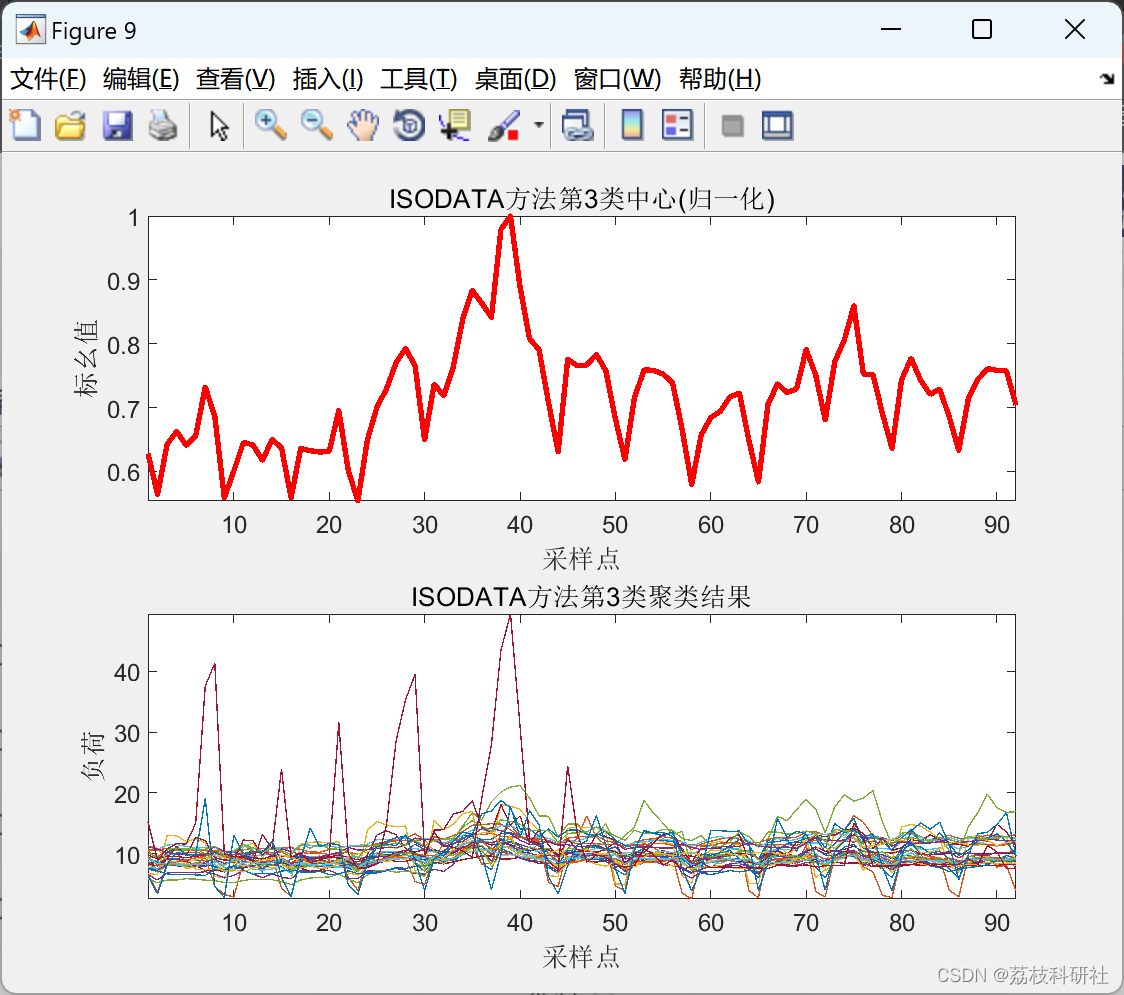Maximize the Figure 9 window
This screenshot has width=1124, height=995.
pyautogui.click(x=982, y=29)
